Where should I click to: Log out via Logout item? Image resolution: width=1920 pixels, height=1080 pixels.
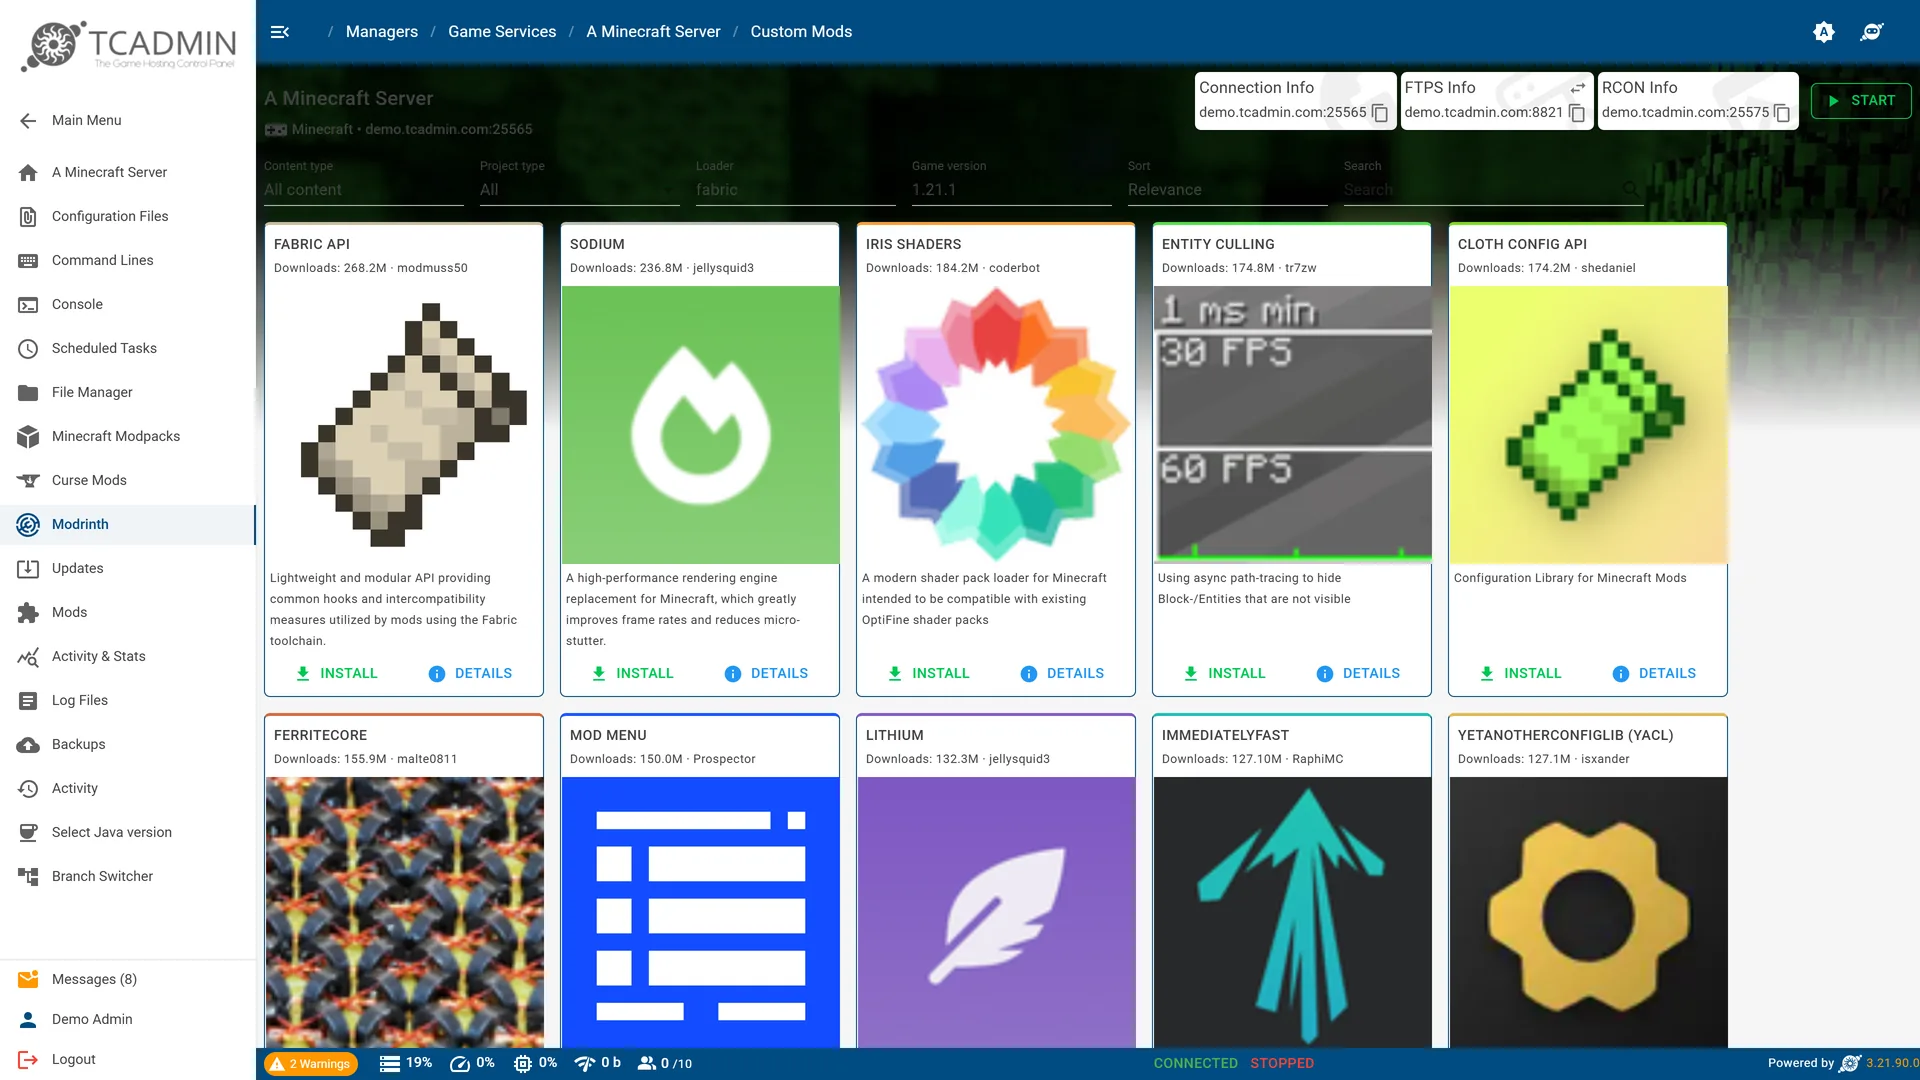[x=128, y=1059]
